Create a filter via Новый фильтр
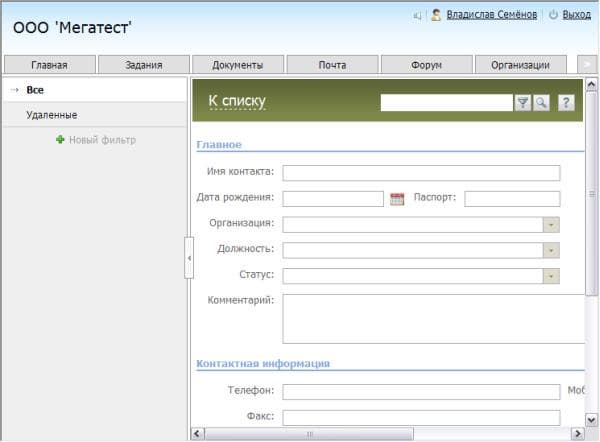Viewport: 600px width, 442px height. 102,140
